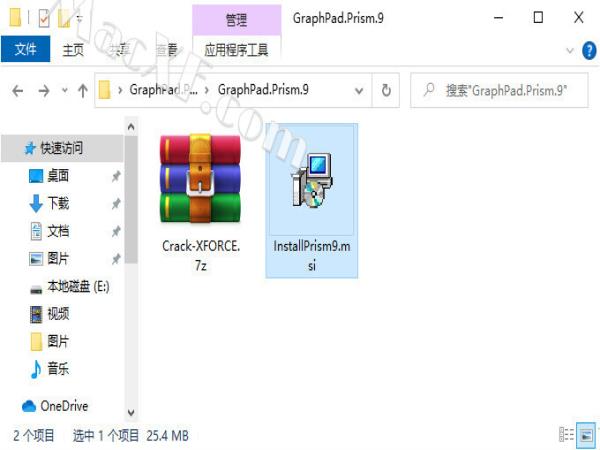The image size is (600, 450).
Task: Switch to details view in status bar
Action: point(566,435)
